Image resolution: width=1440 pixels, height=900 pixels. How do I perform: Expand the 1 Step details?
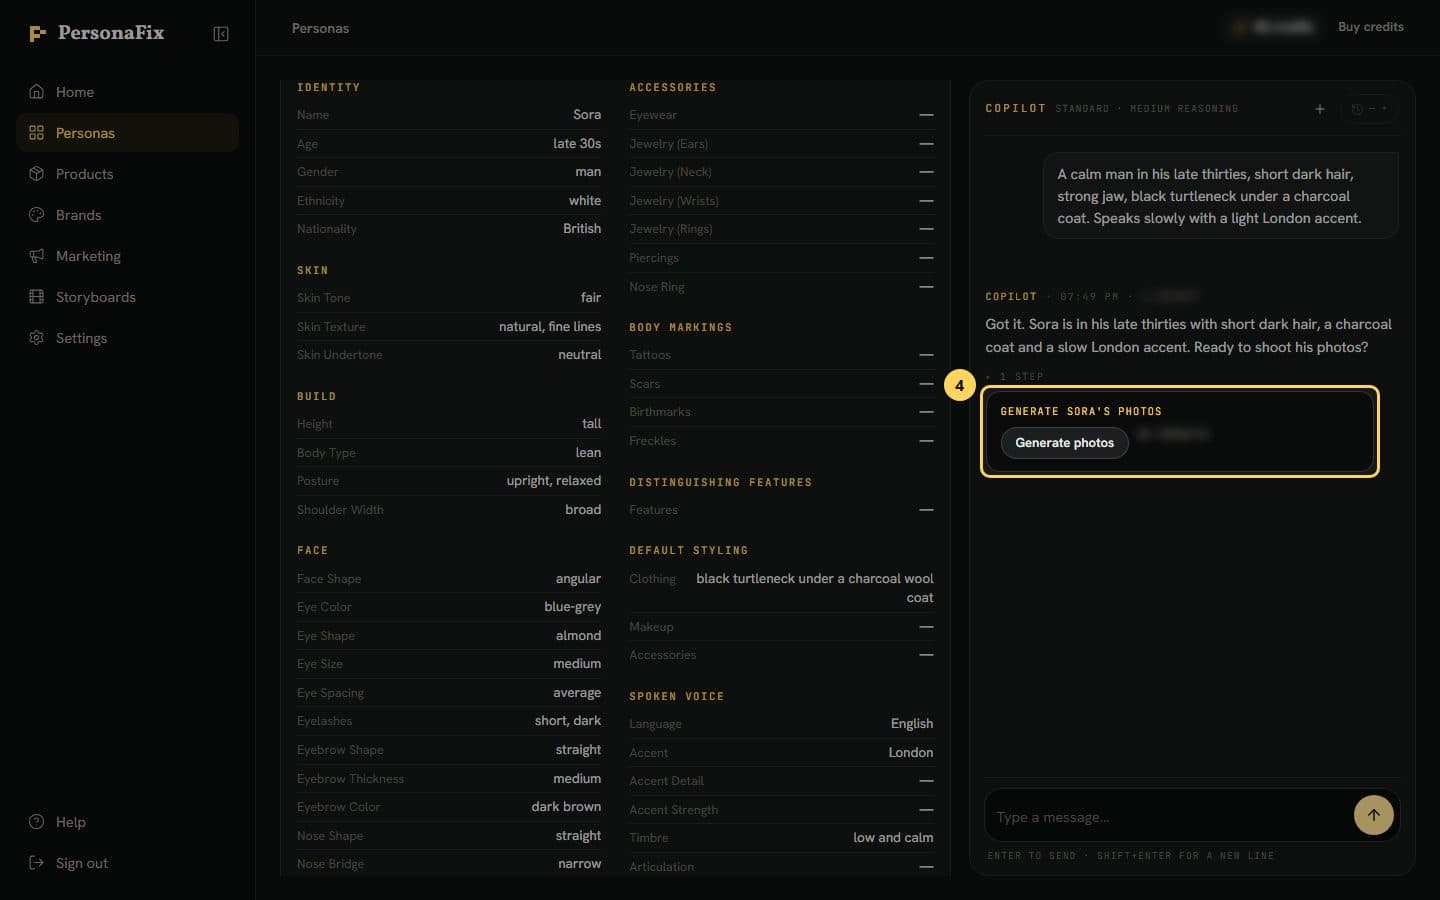[1014, 377]
